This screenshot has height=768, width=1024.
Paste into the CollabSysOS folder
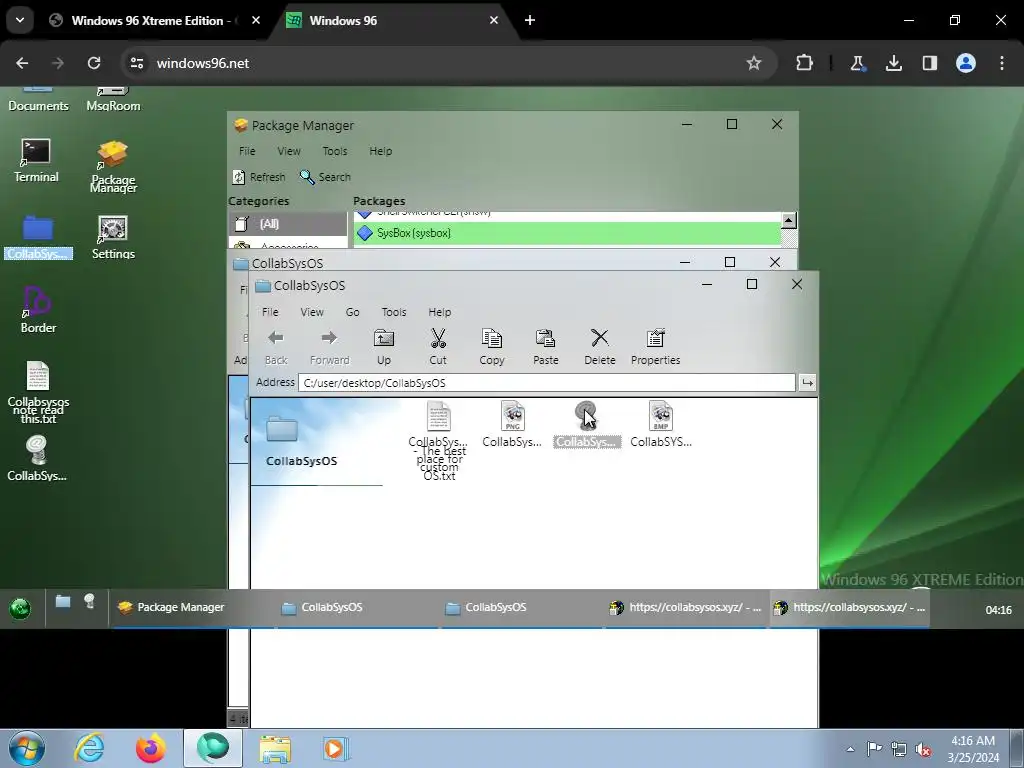pyautogui.click(x=545, y=347)
